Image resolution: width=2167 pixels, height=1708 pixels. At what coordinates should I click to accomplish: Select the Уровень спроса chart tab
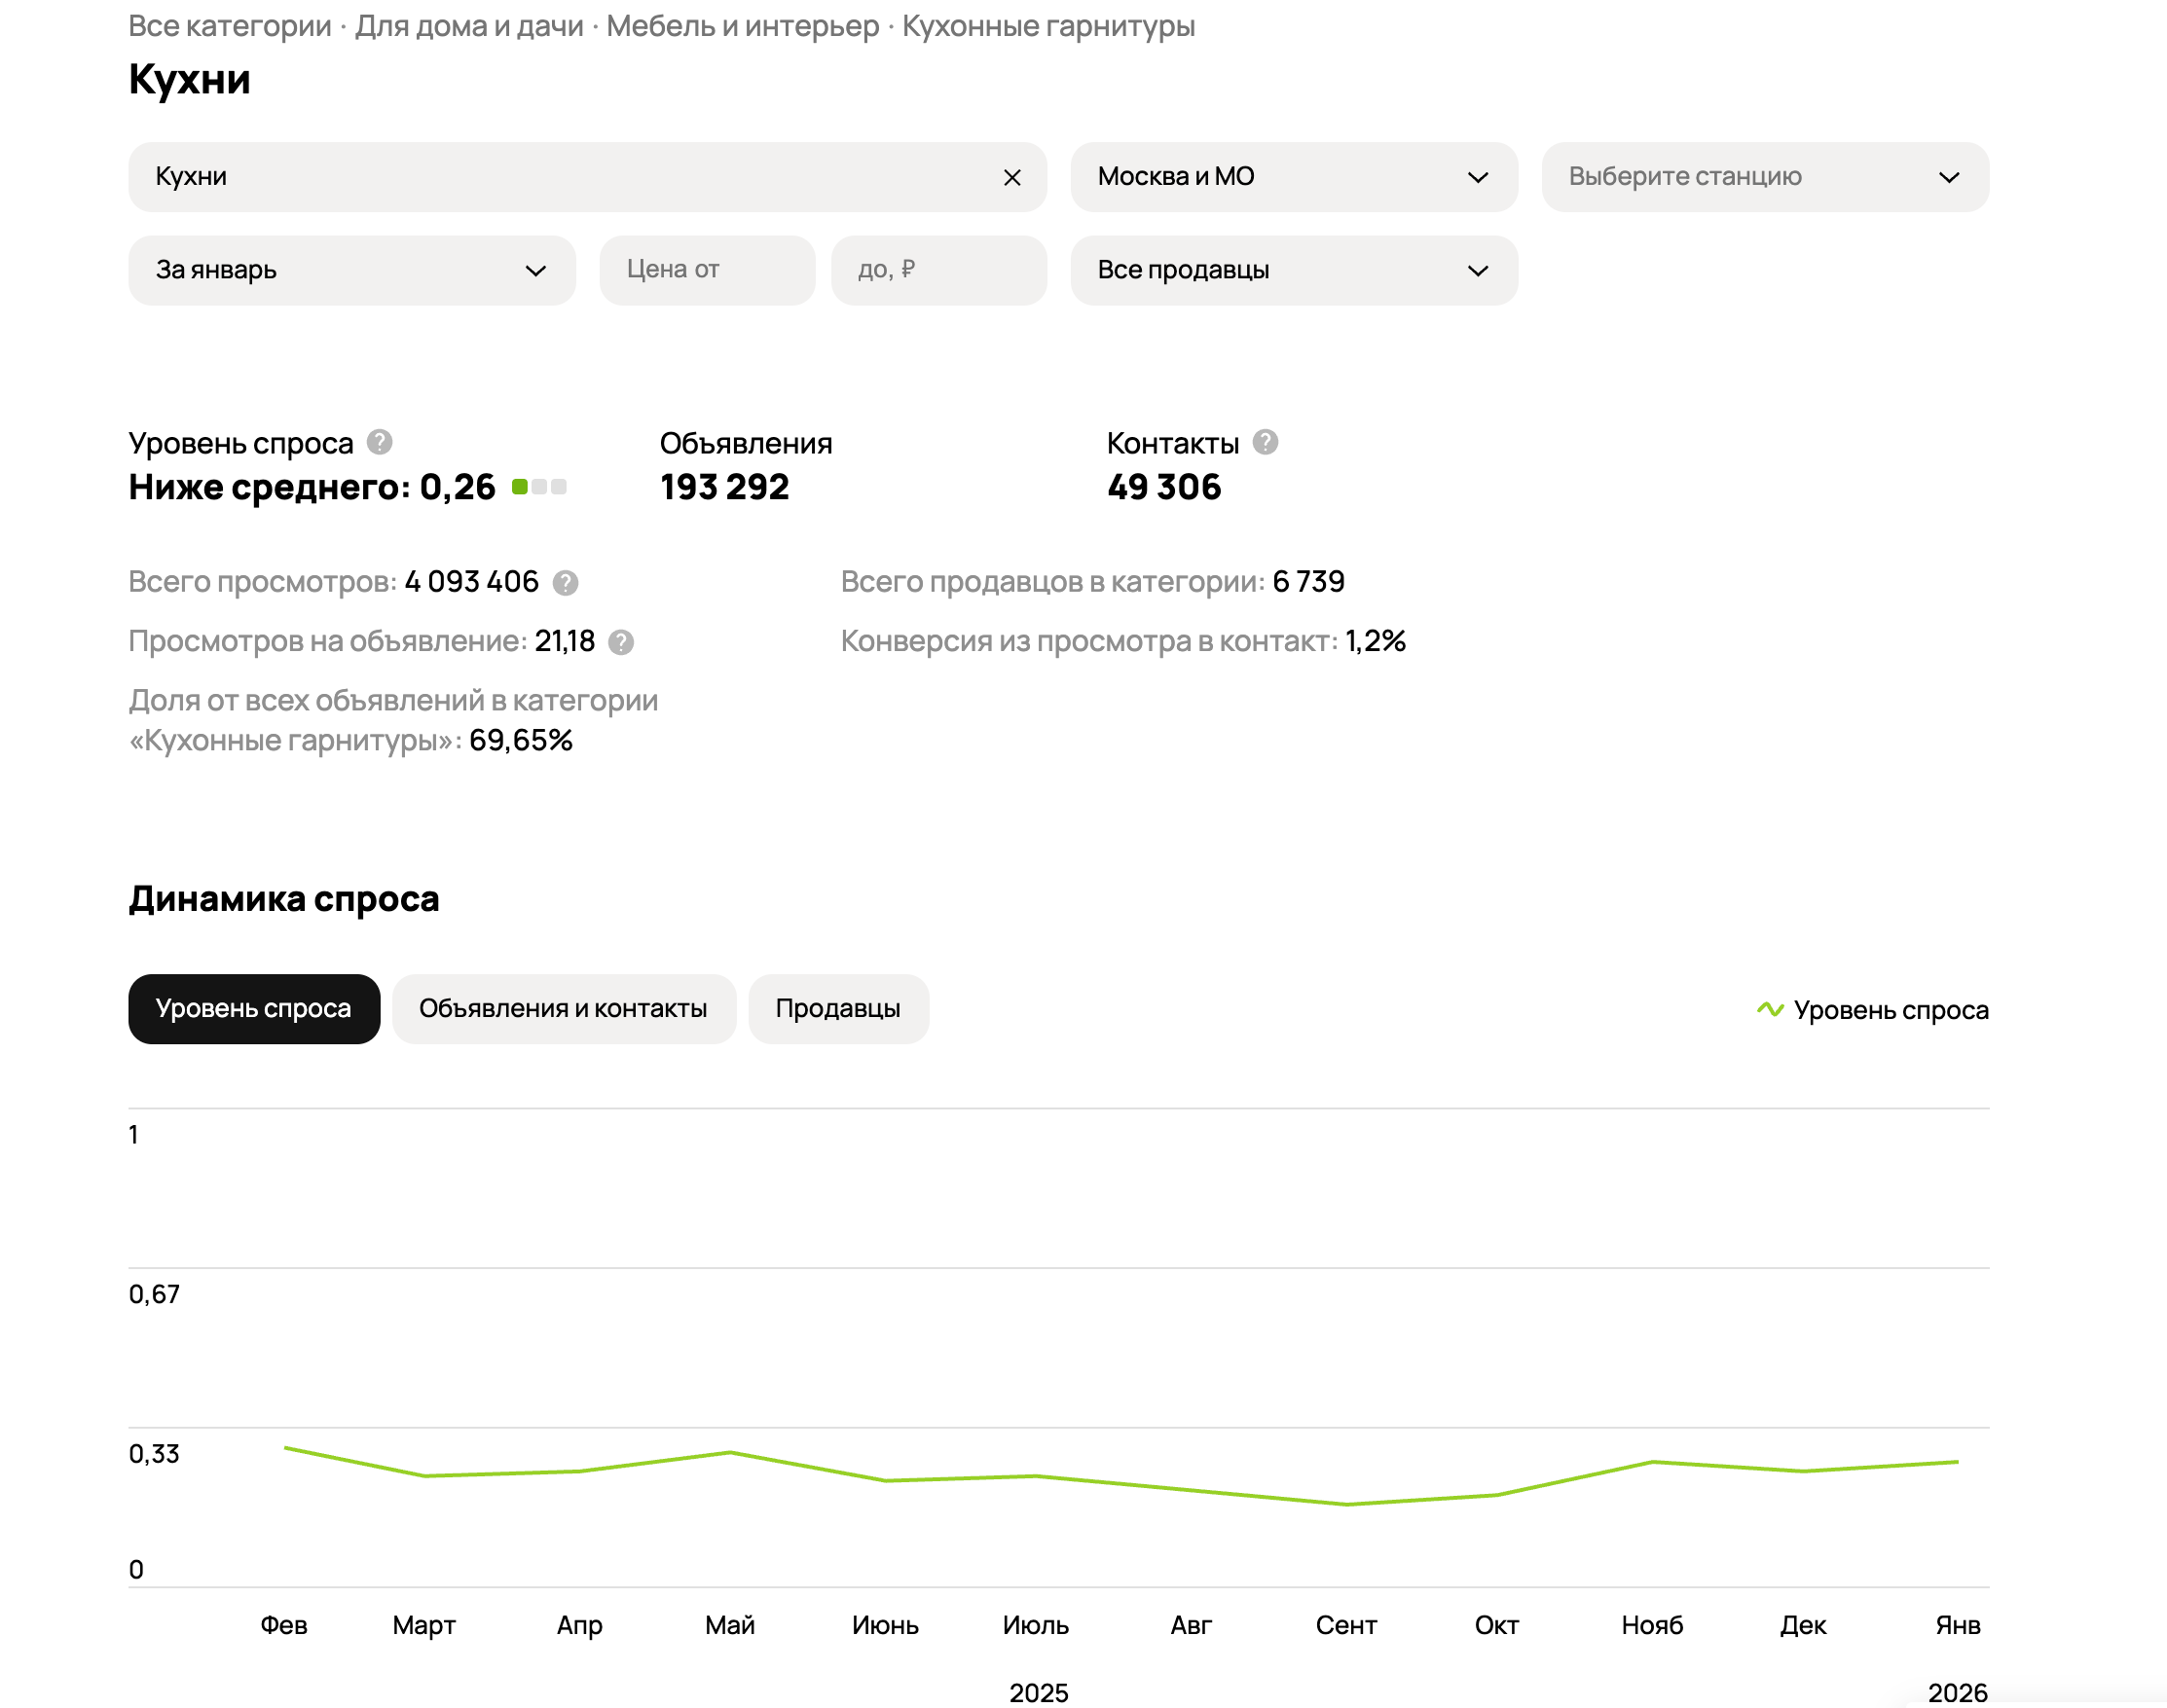253,1008
